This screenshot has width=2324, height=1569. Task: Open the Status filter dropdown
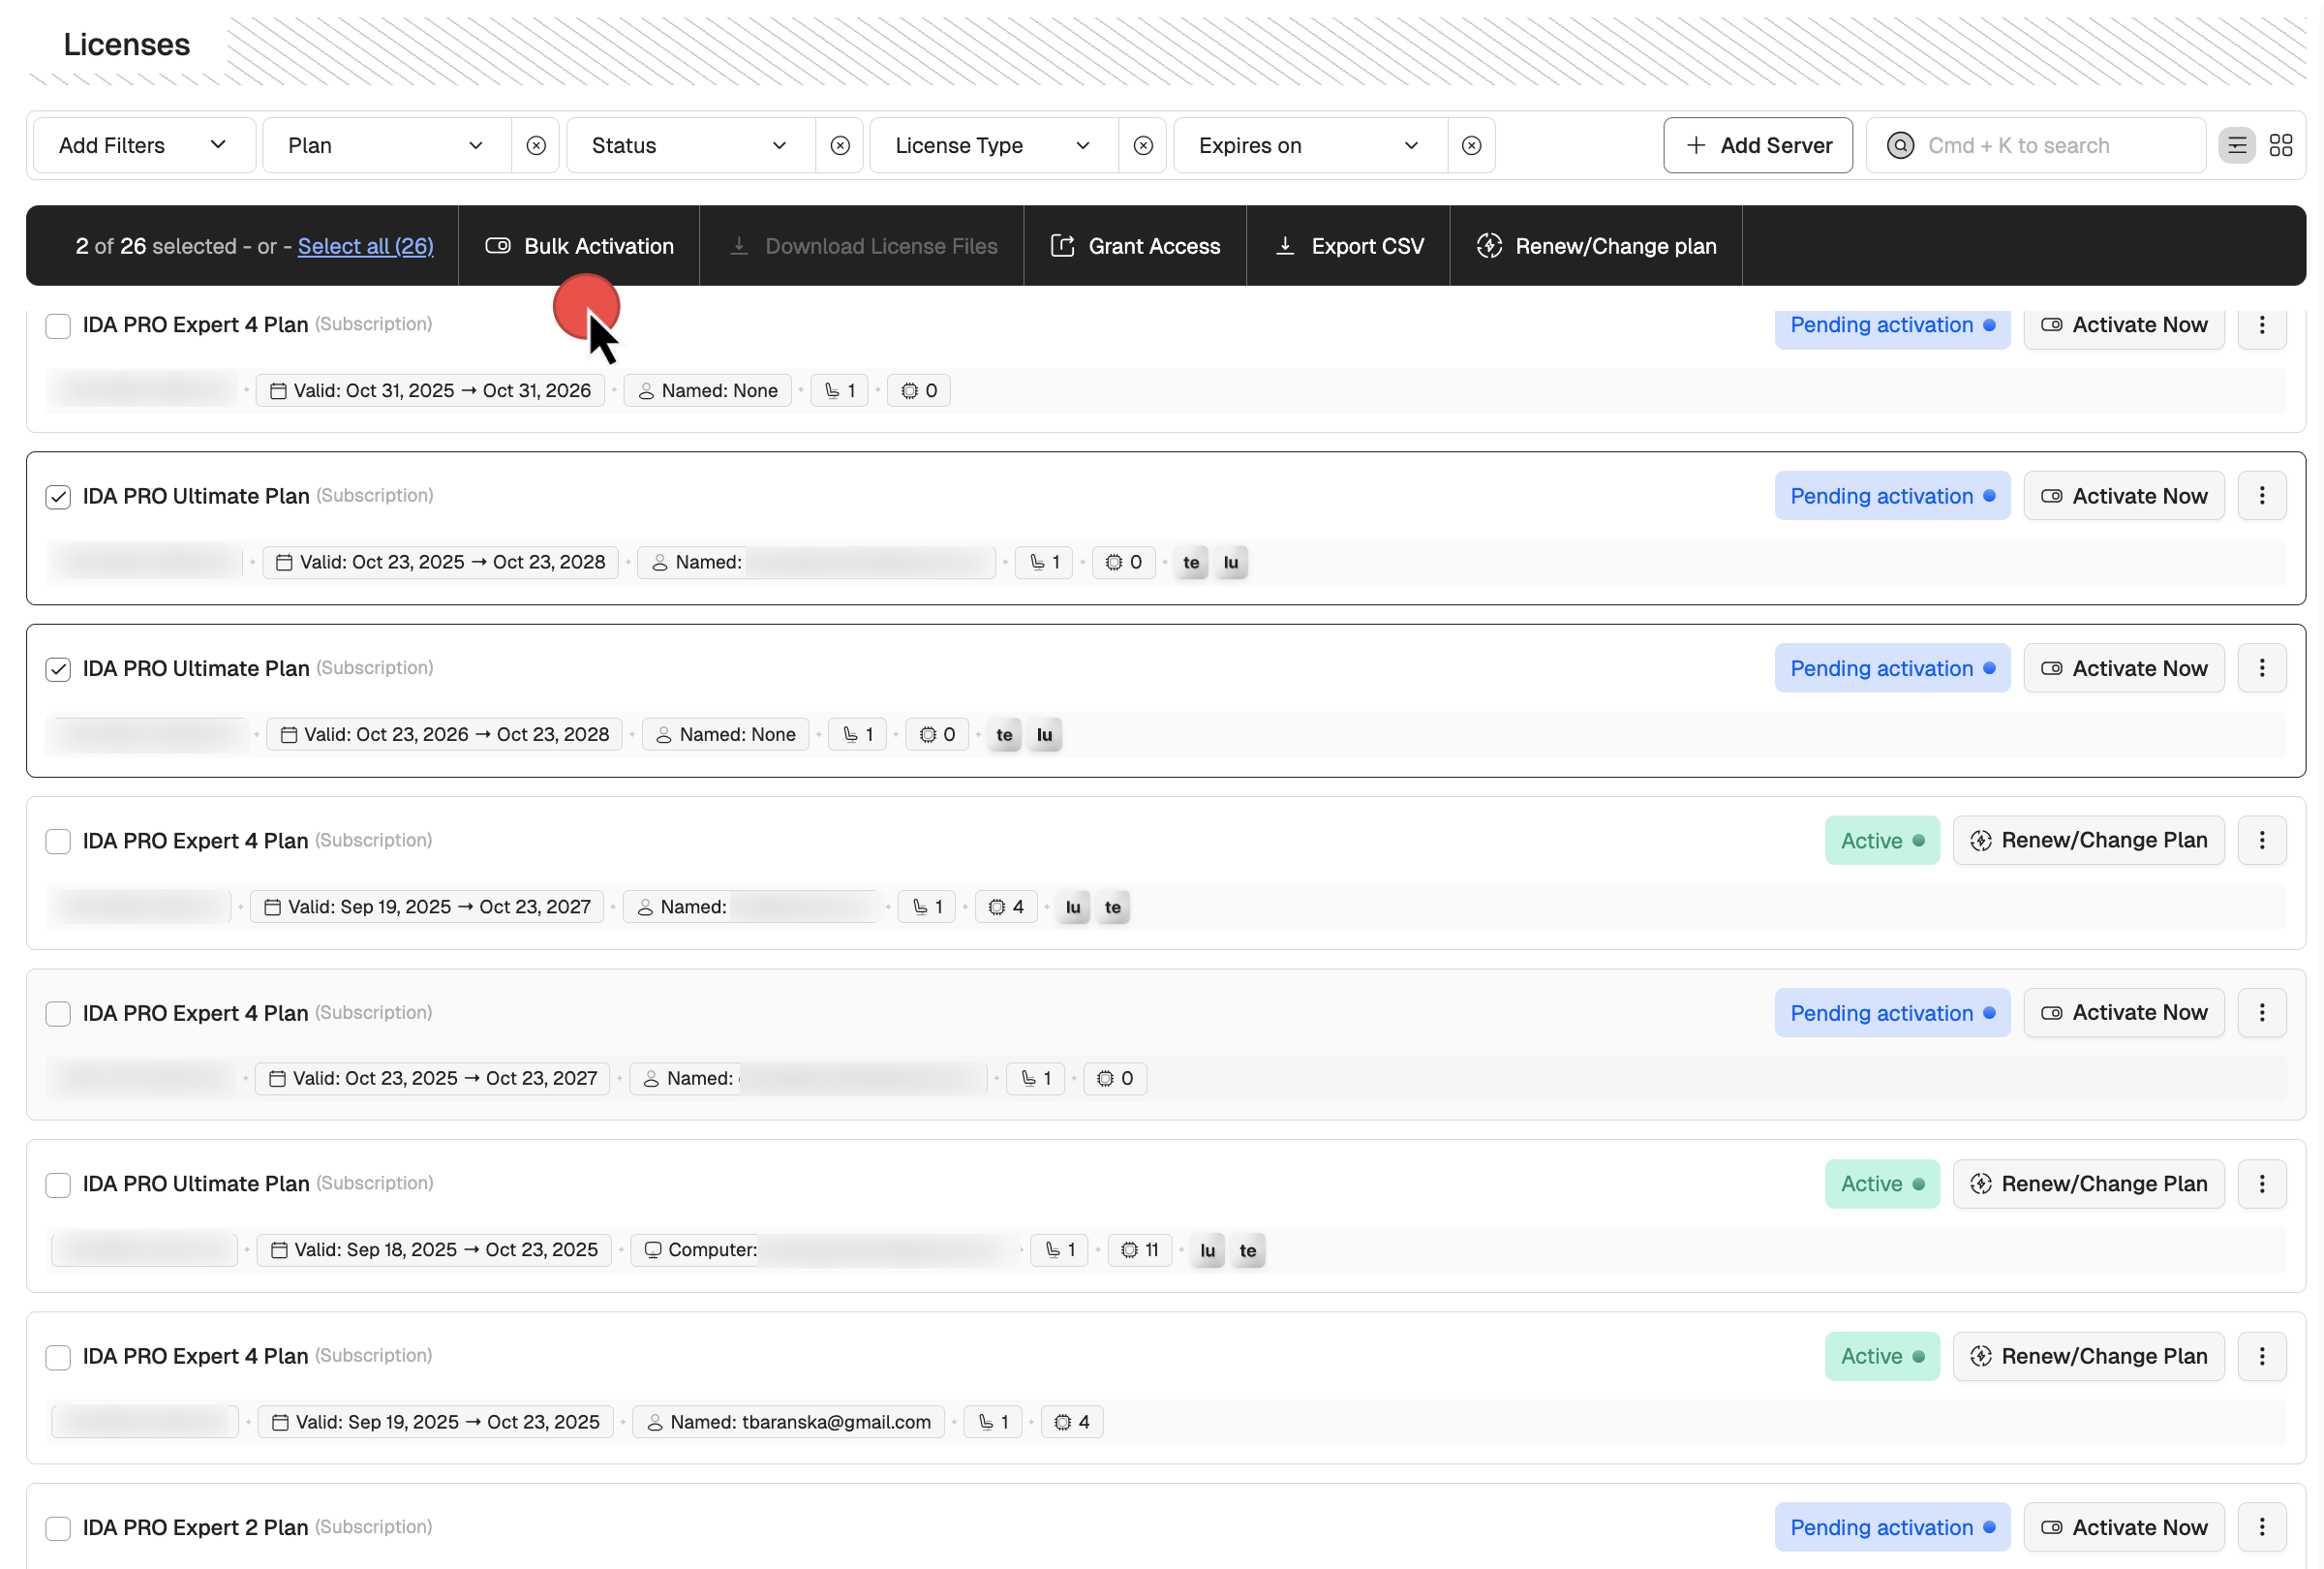pos(688,145)
